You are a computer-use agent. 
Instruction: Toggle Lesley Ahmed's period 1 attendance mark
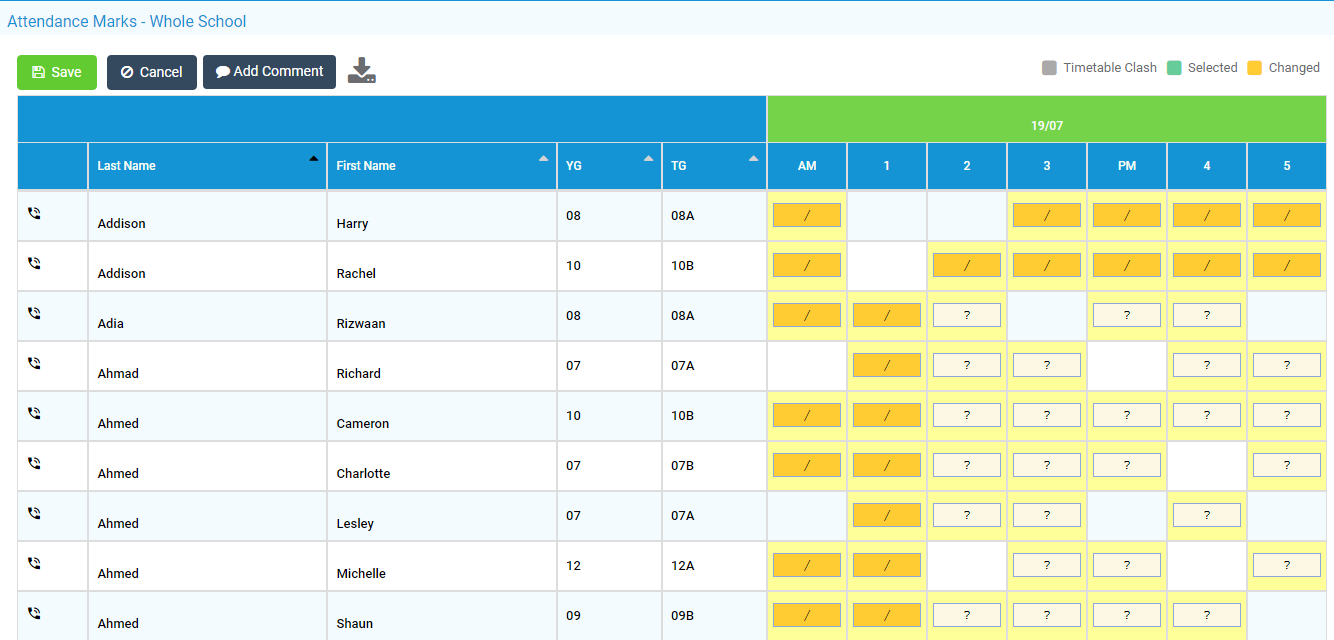(x=886, y=514)
